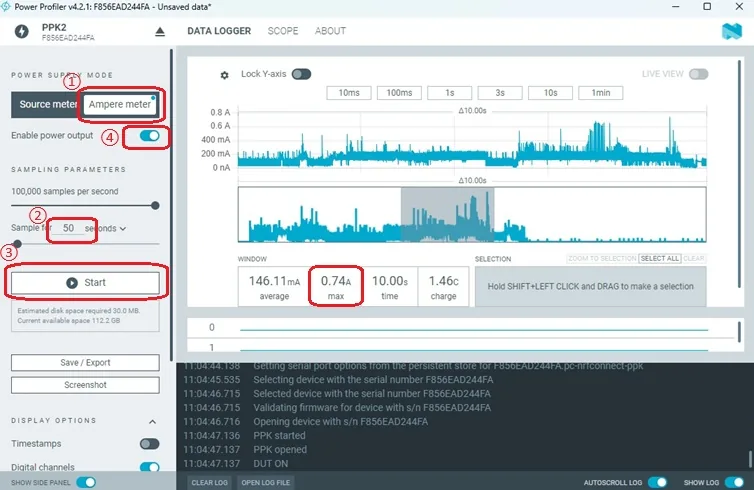The height and width of the screenshot is (490, 754).
Task: Click the 0.74 A max value
Action: coord(336,287)
